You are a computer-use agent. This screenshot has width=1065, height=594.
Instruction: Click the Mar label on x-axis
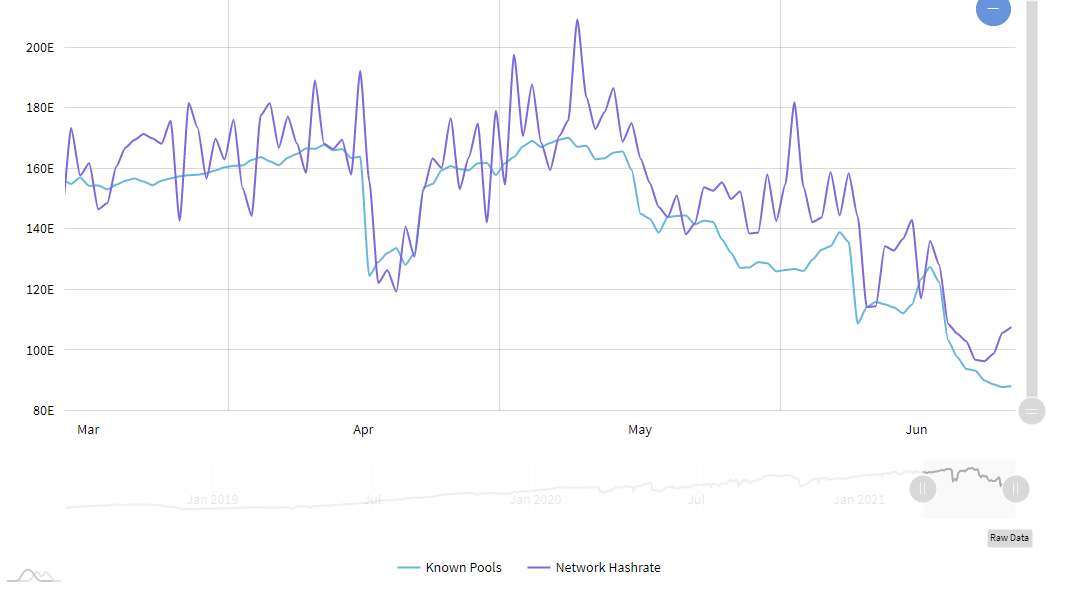pyautogui.click(x=88, y=430)
